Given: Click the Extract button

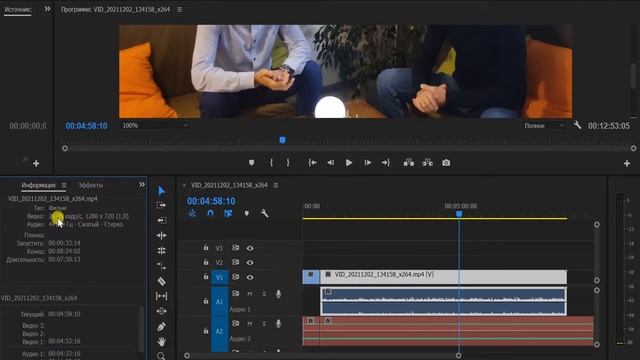Looking at the screenshot, I should tap(427, 163).
